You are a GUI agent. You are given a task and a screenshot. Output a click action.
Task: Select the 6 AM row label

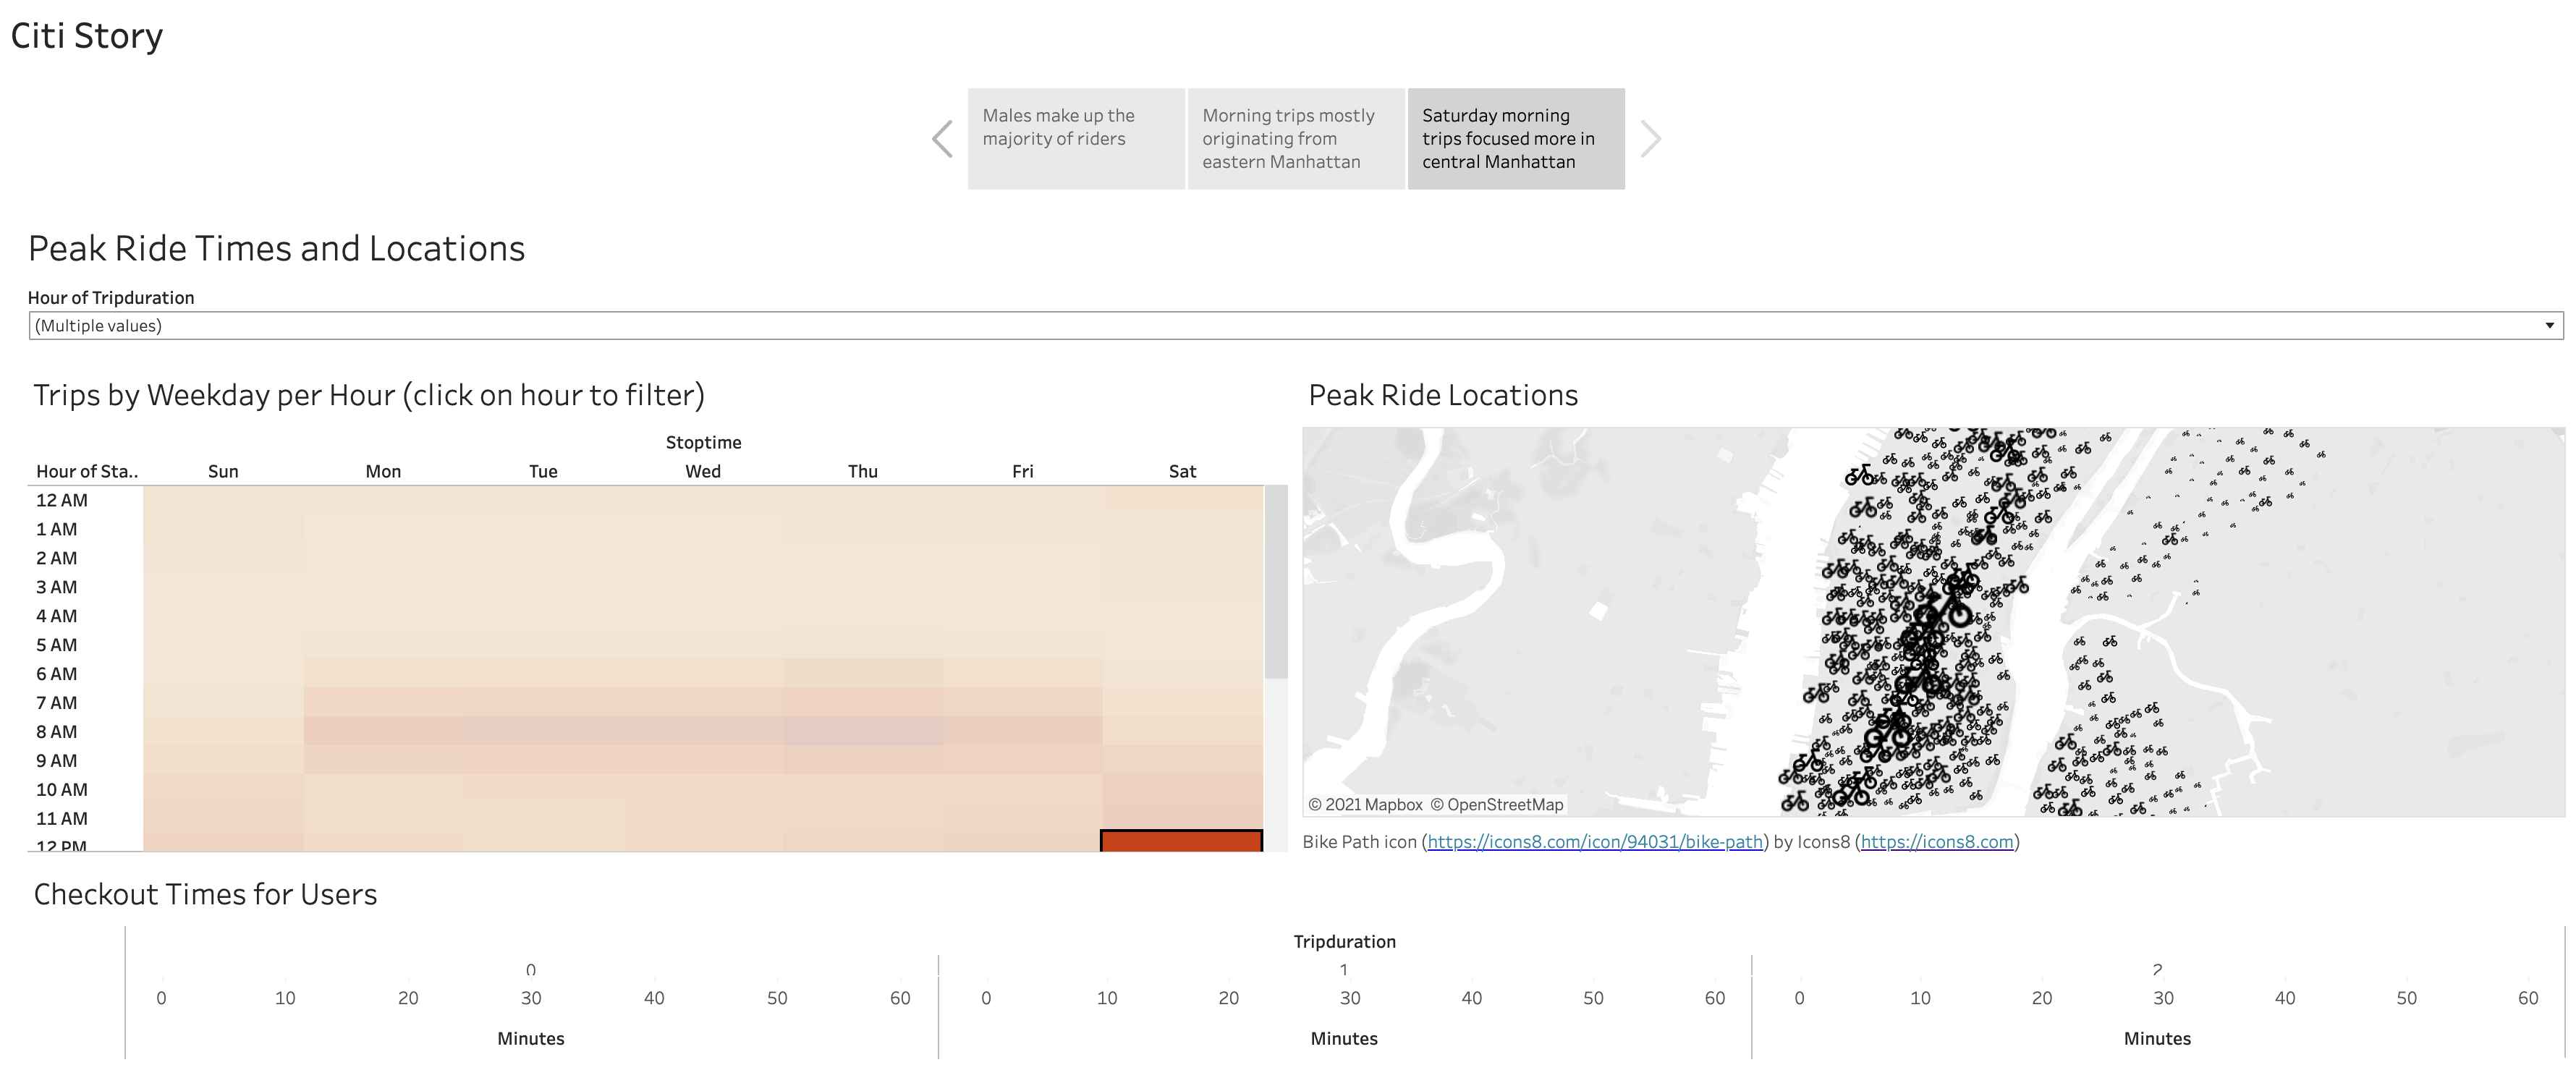tap(57, 674)
